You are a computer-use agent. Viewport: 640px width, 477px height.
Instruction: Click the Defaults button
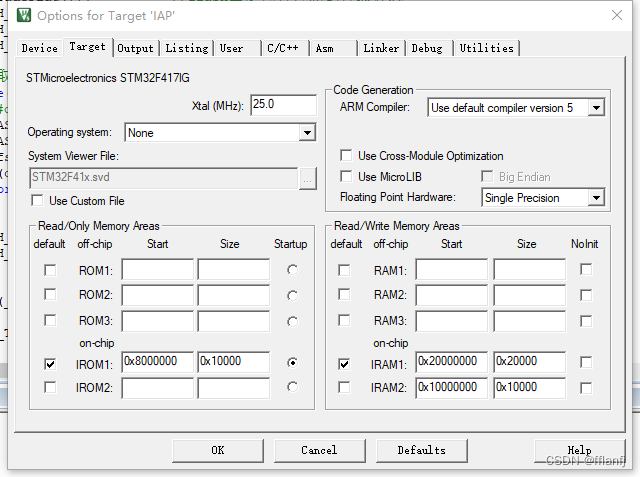pos(422,450)
